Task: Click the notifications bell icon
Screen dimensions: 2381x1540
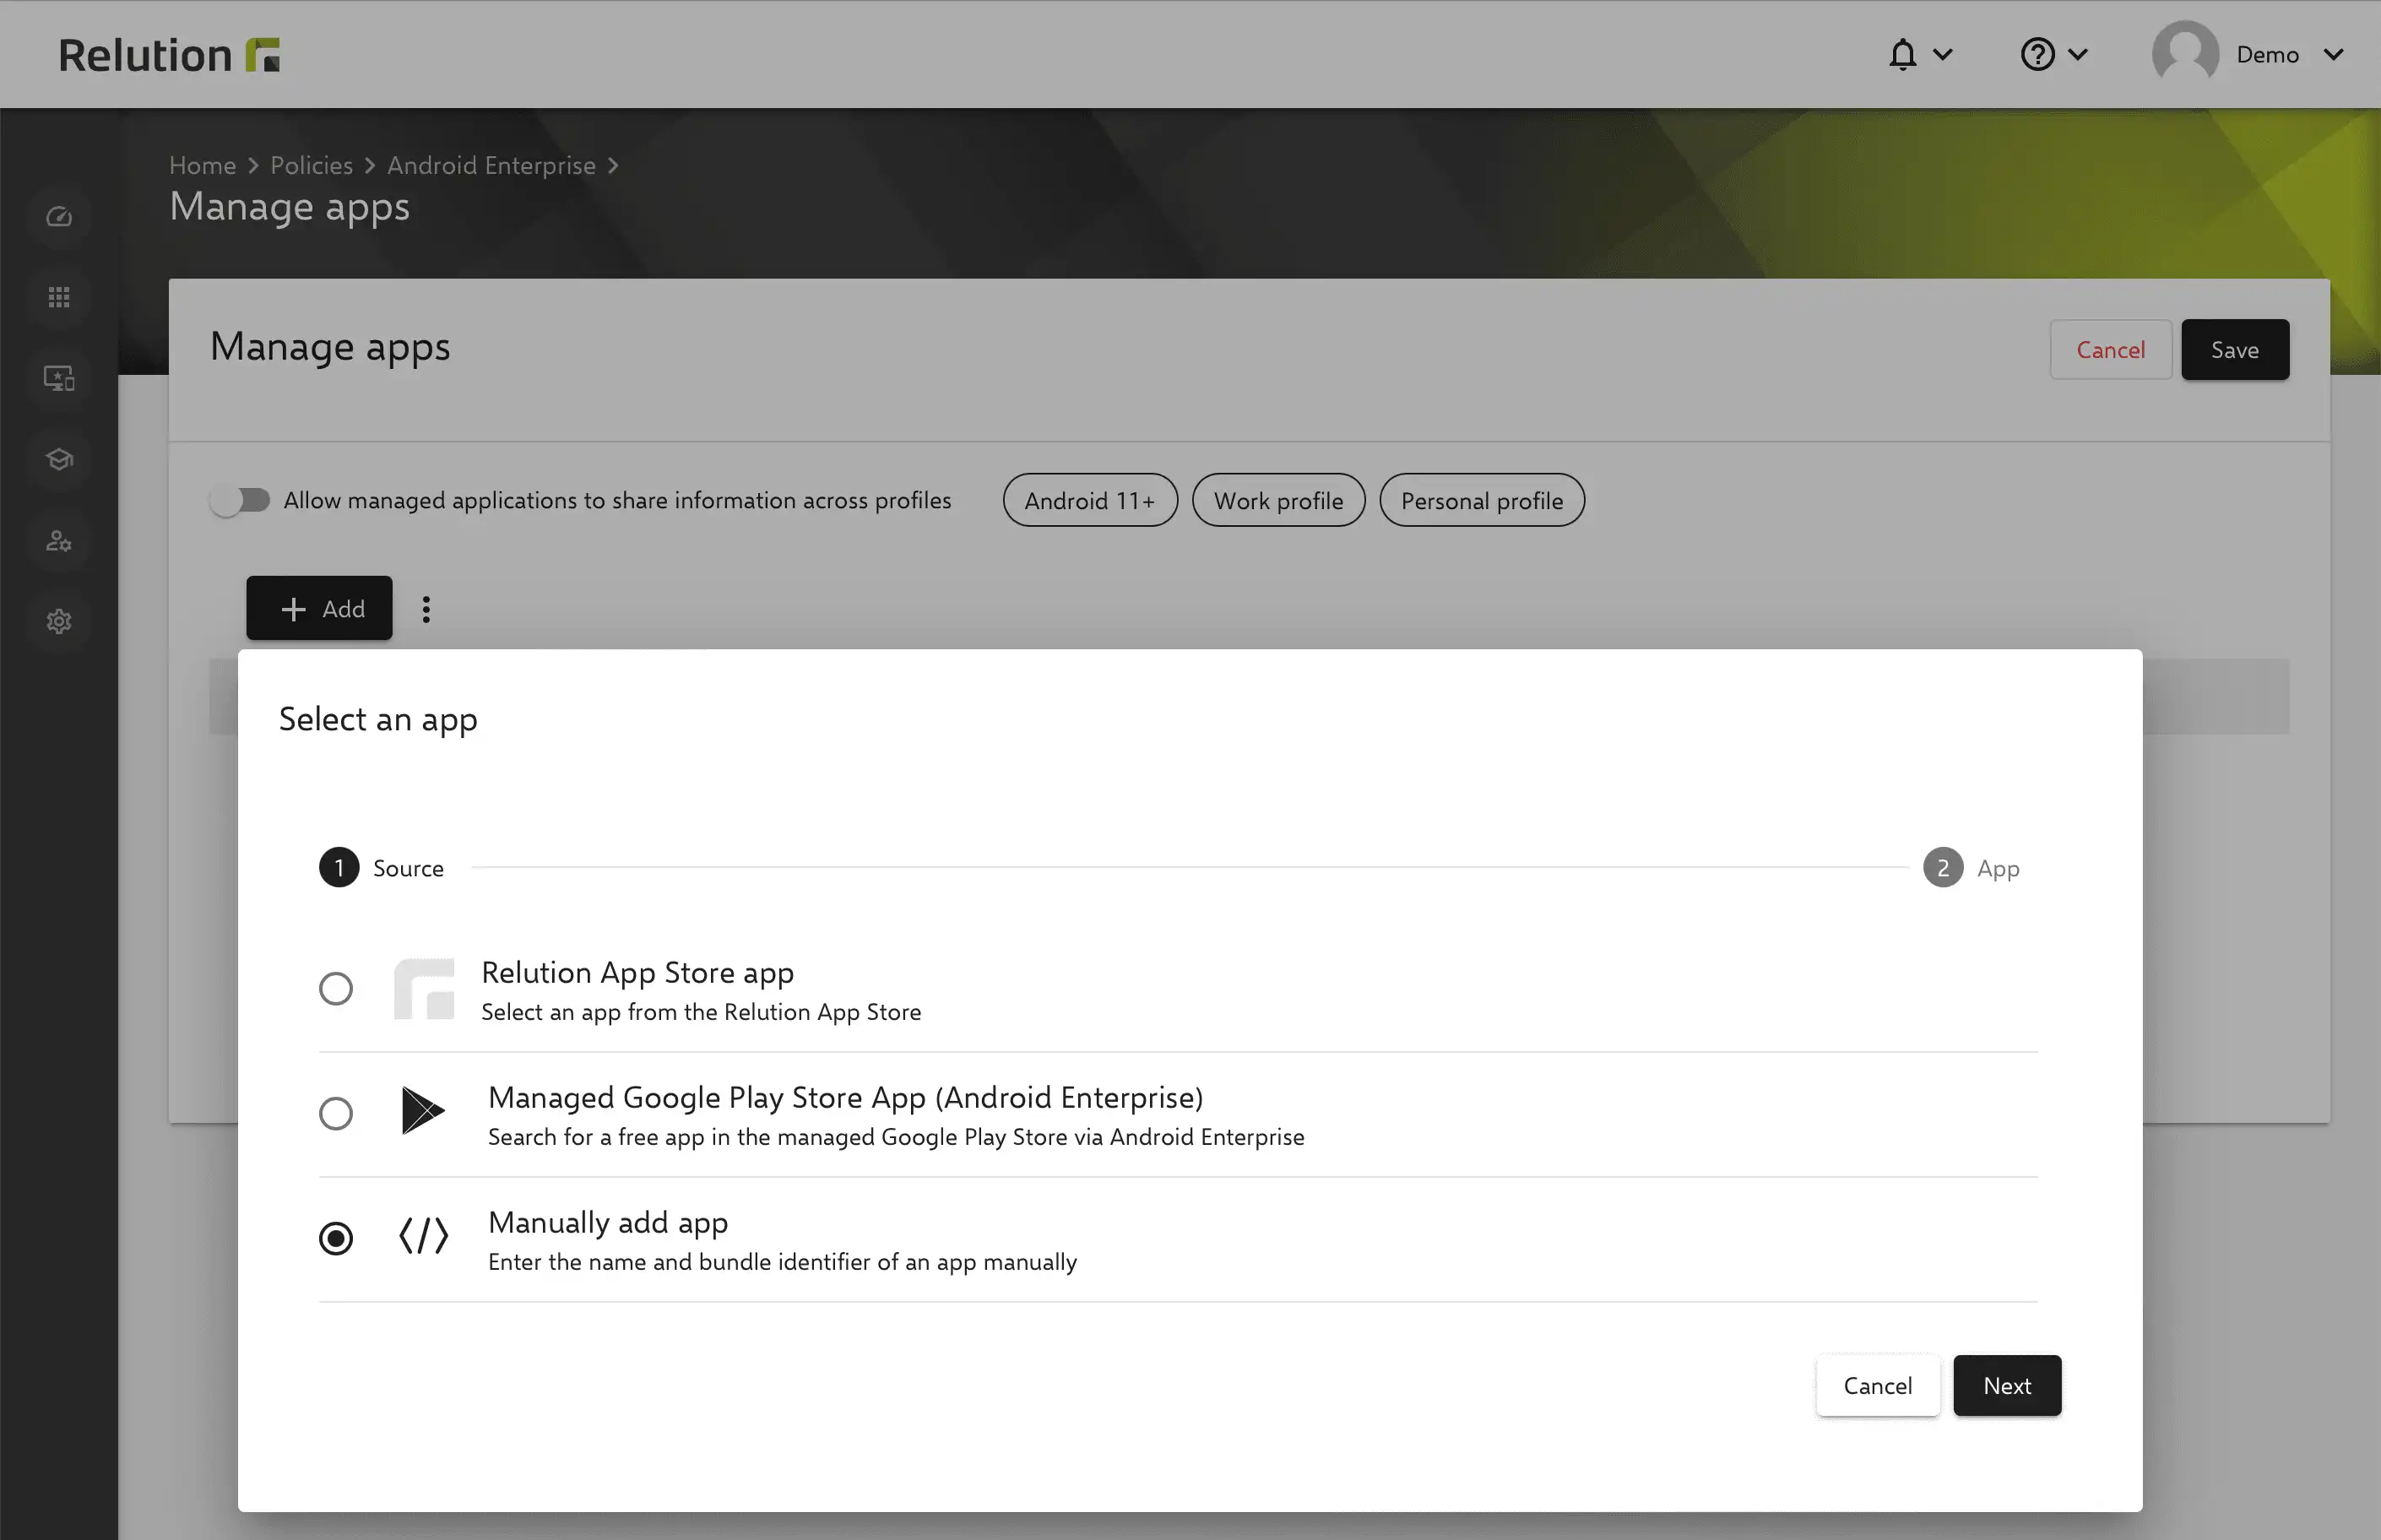Action: pos(1903,54)
